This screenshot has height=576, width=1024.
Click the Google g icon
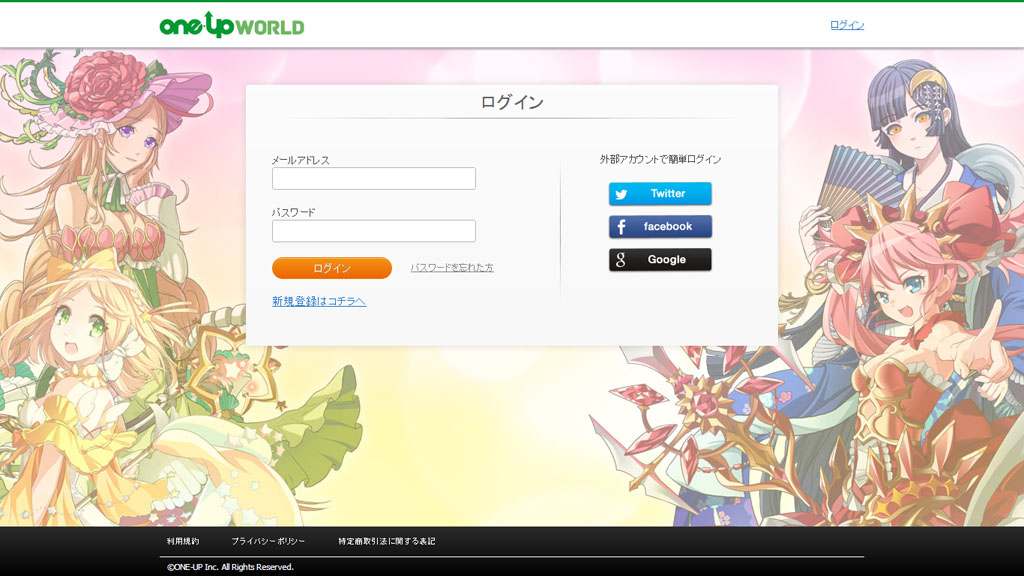(x=621, y=260)
